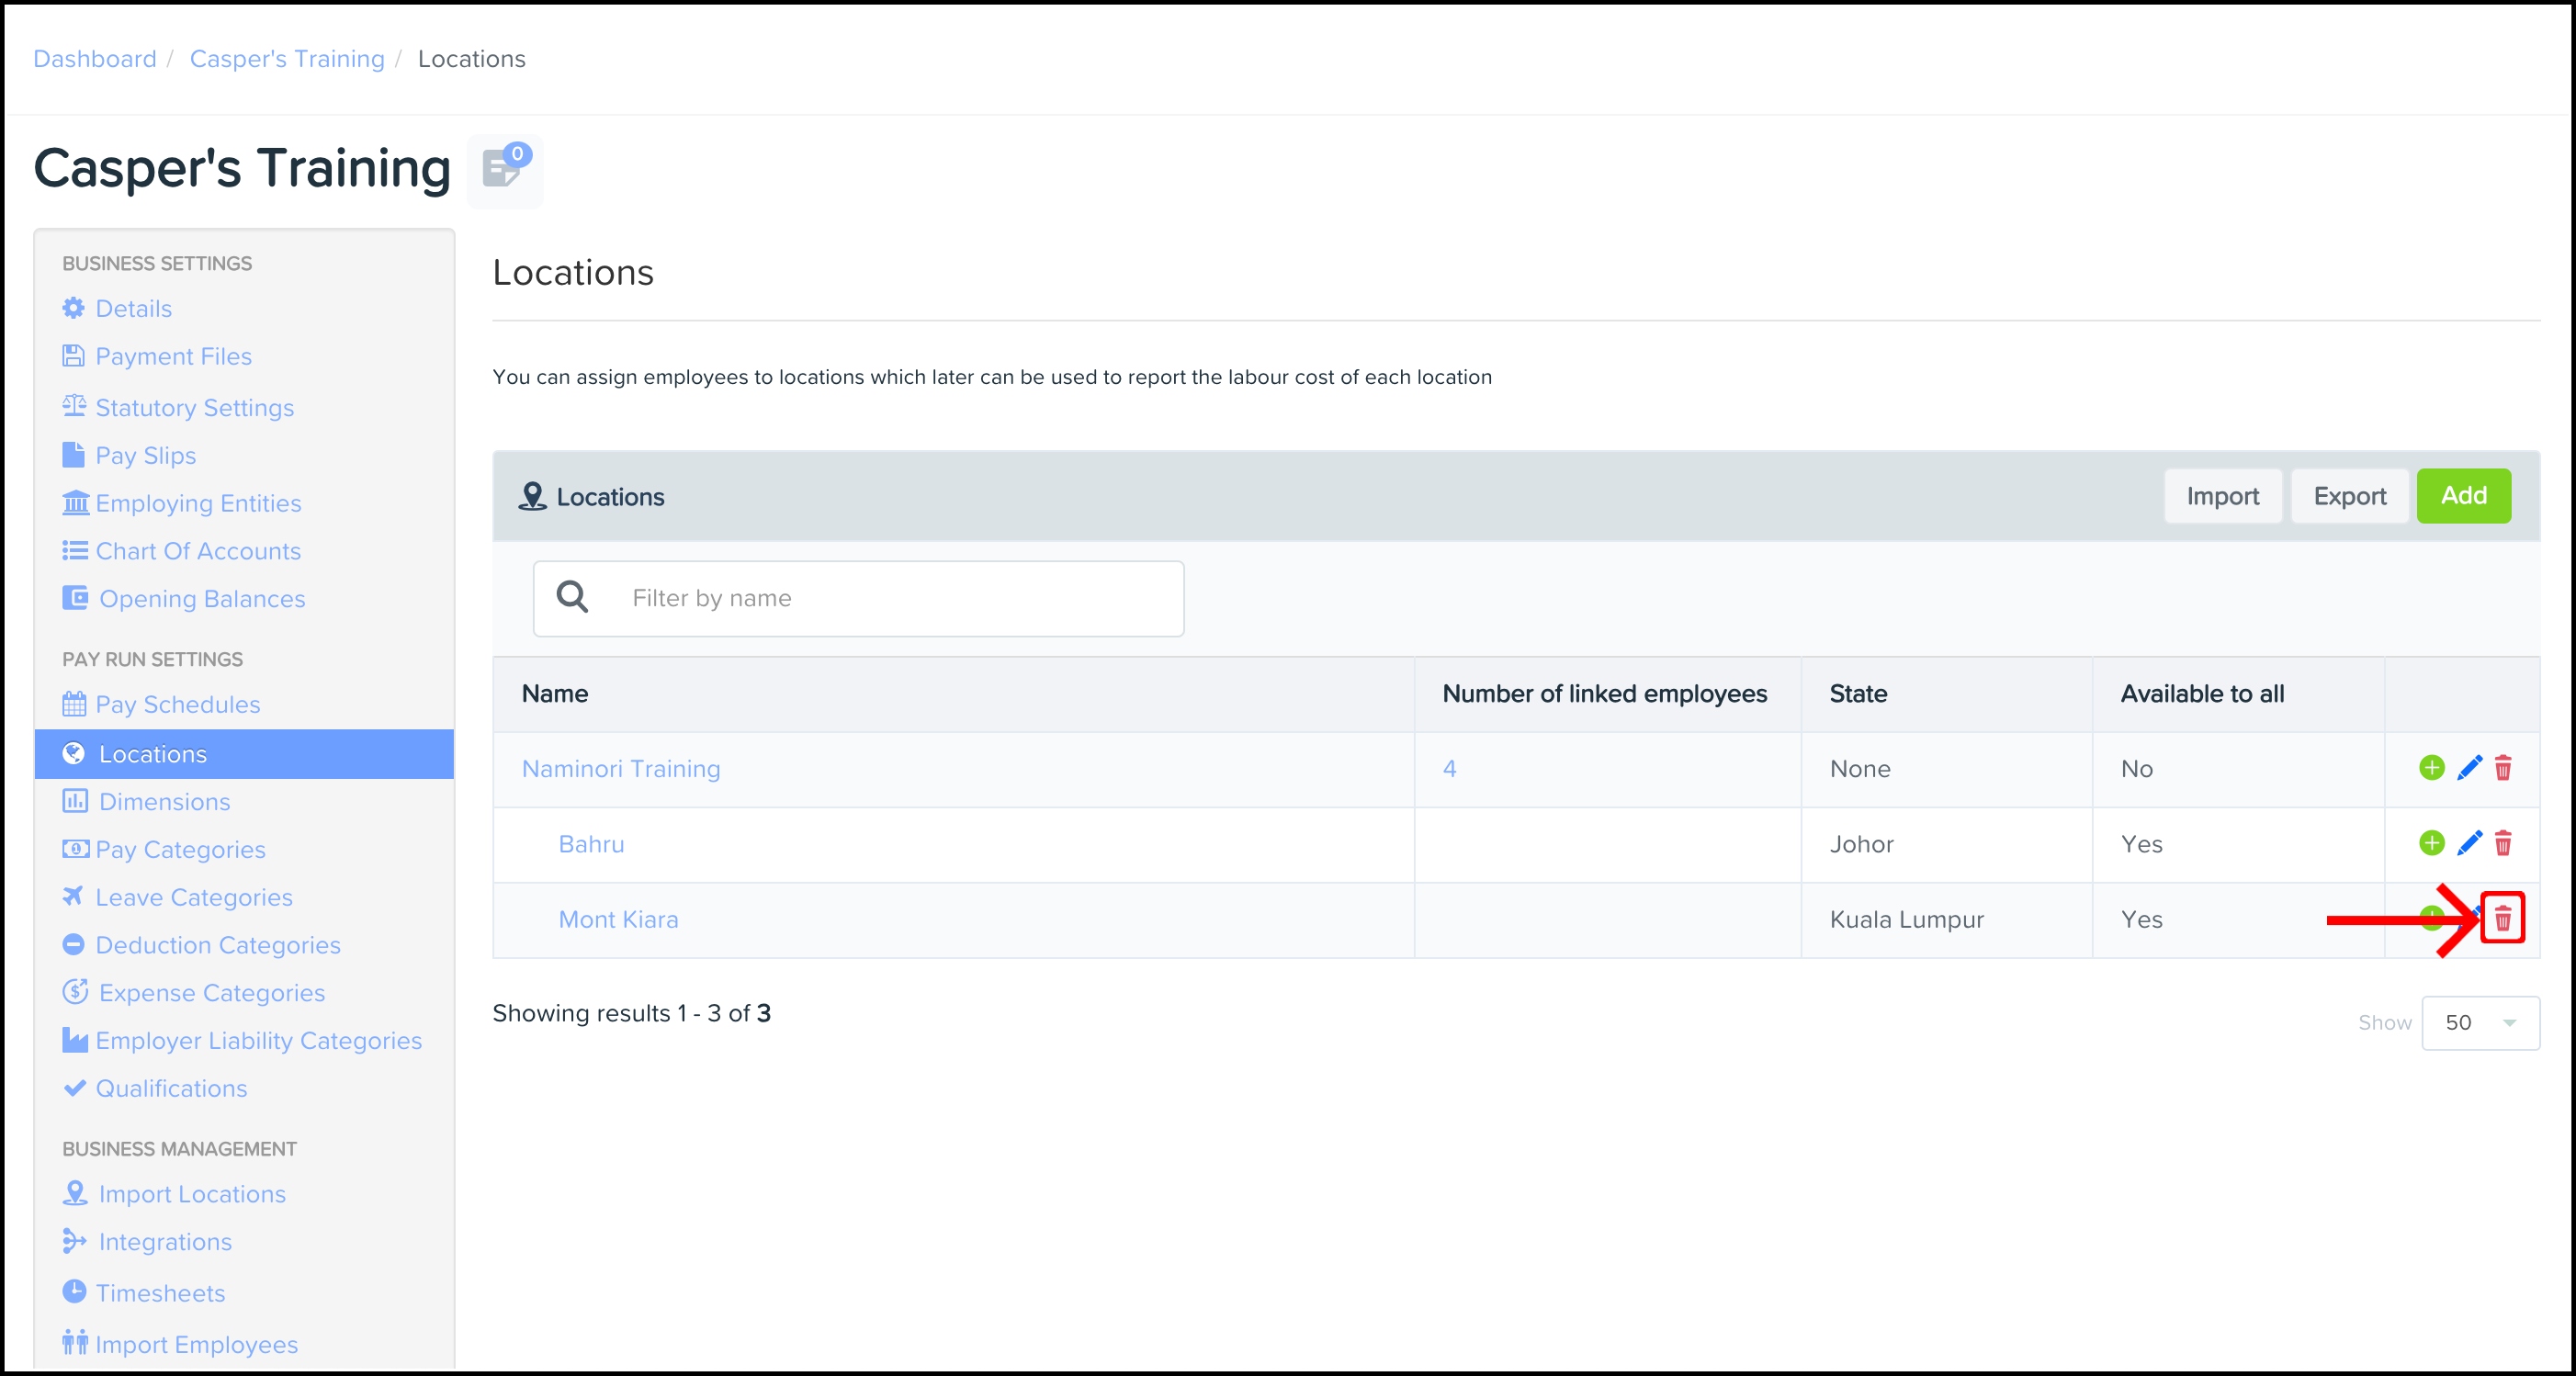Select Leave Categories in sidebar

click(x=194, y=897)
